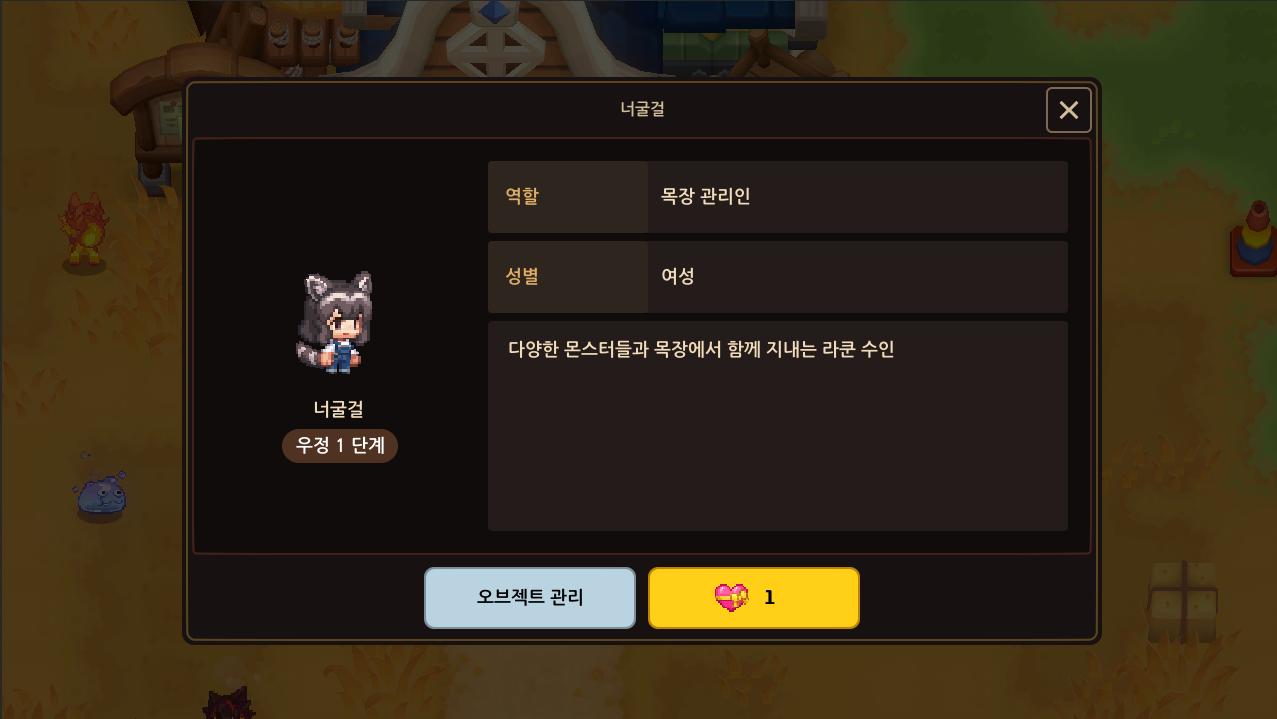Image resolution: width=1277 pixels, height=719 pixels.
Task: Click the 성별 label field
Action: [568, 277]
